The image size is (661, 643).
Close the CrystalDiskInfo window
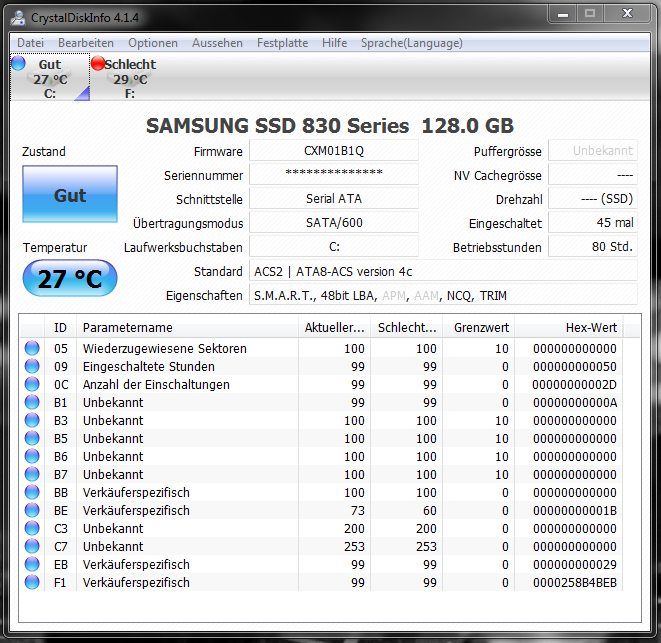tap(627, 14)
